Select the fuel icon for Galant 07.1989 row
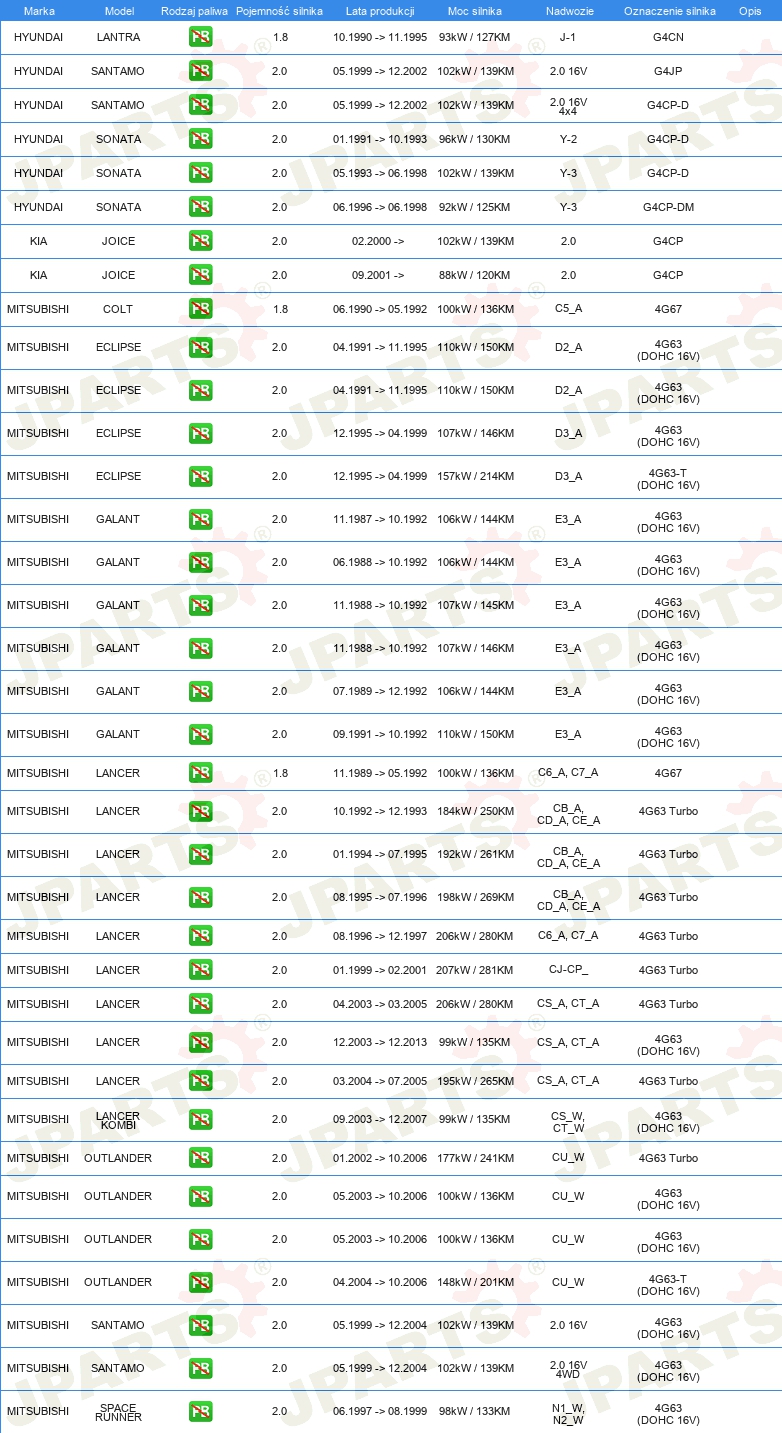 tap(200, 692)
